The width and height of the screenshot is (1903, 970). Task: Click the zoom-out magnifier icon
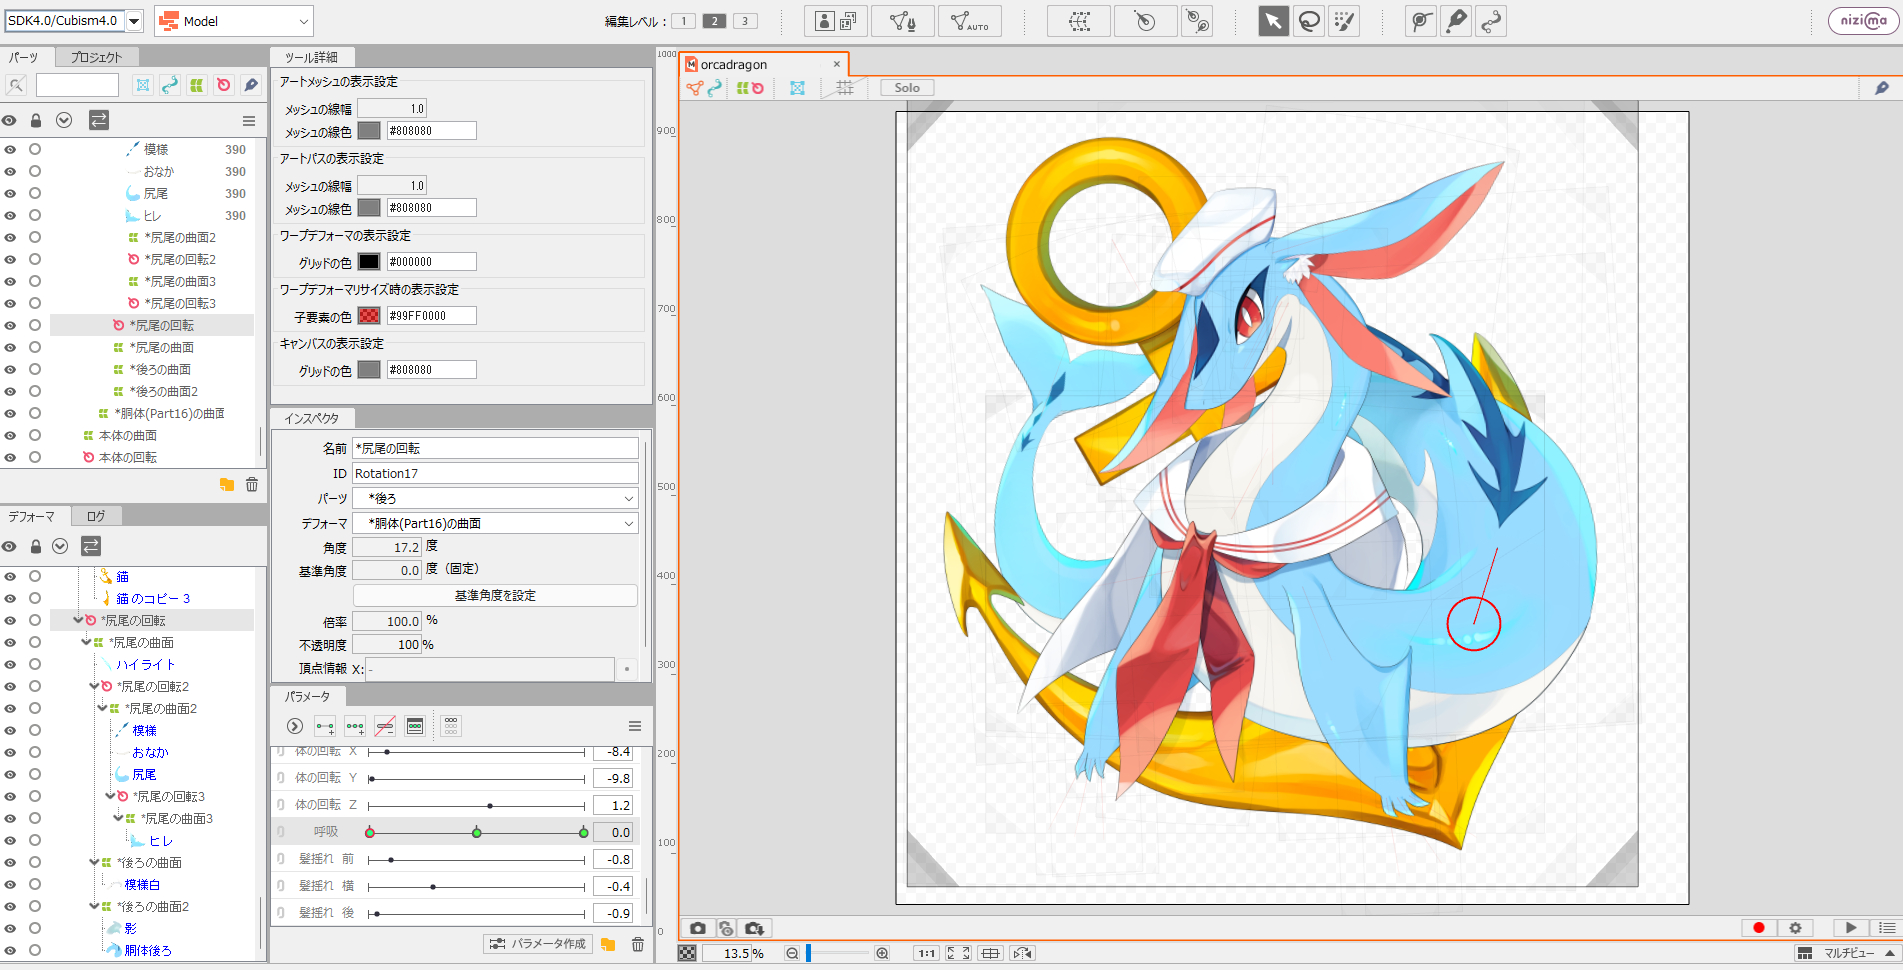[x=792, y=953]
